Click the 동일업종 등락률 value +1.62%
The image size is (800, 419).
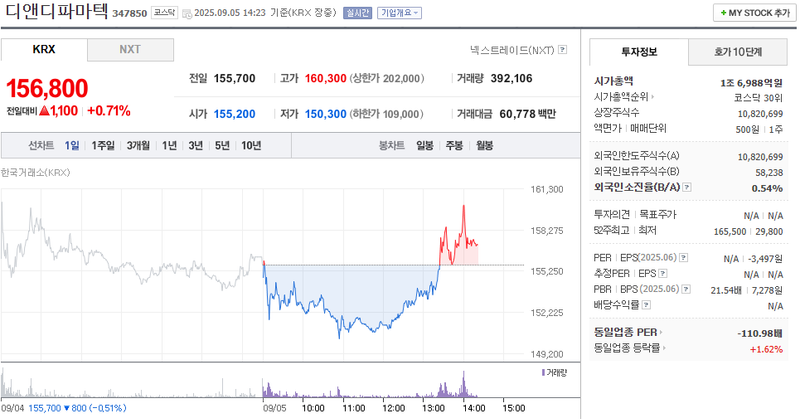[766, 350]
